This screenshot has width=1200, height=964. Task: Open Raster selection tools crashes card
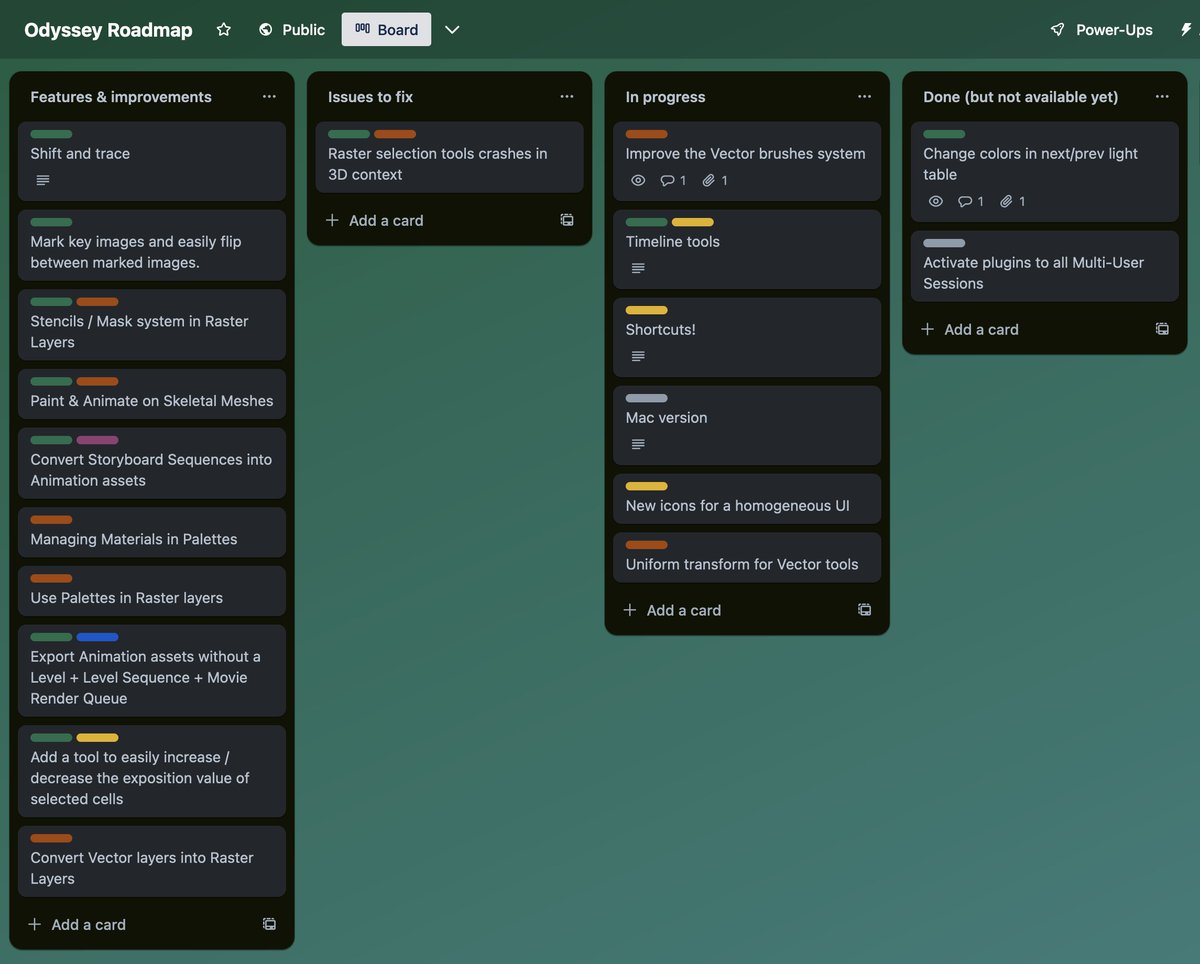[x=450, y=157]
